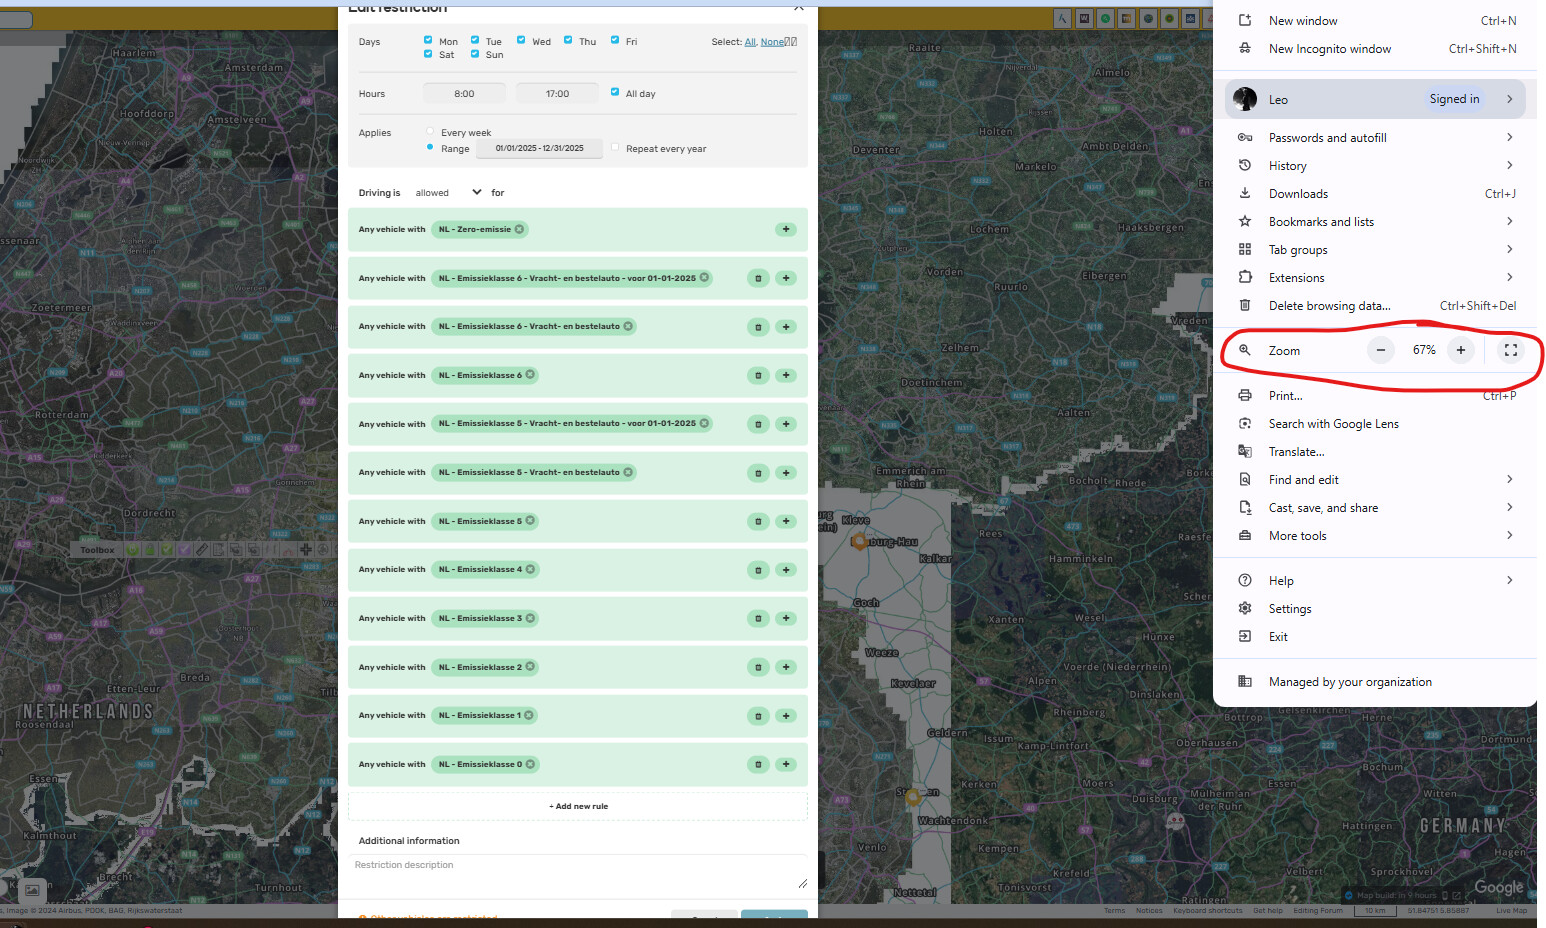
Task: Toggle the All day checkbox
Action: [x=615, y=92]
